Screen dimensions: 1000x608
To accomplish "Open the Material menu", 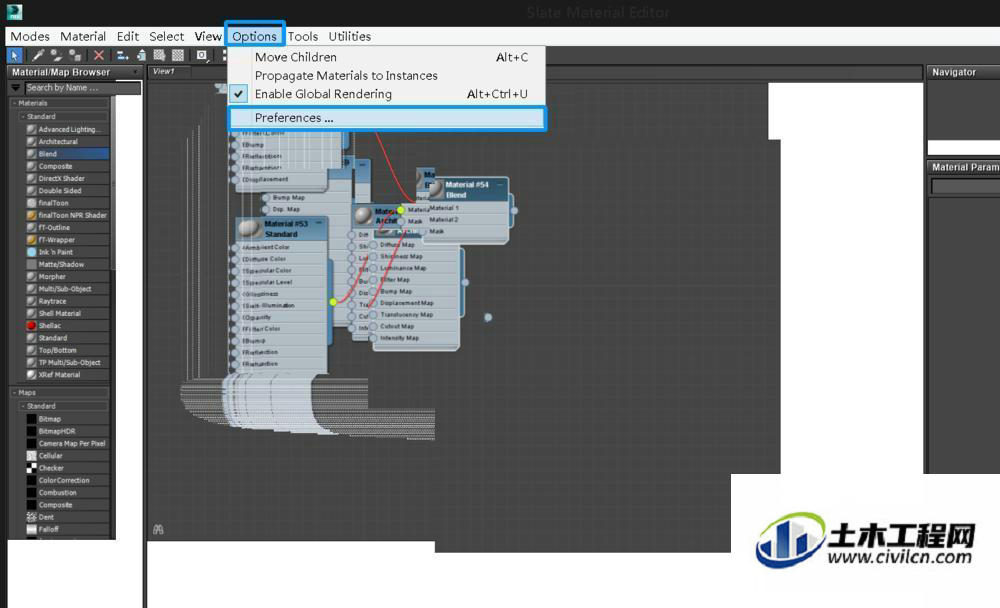I will point(83,36).
